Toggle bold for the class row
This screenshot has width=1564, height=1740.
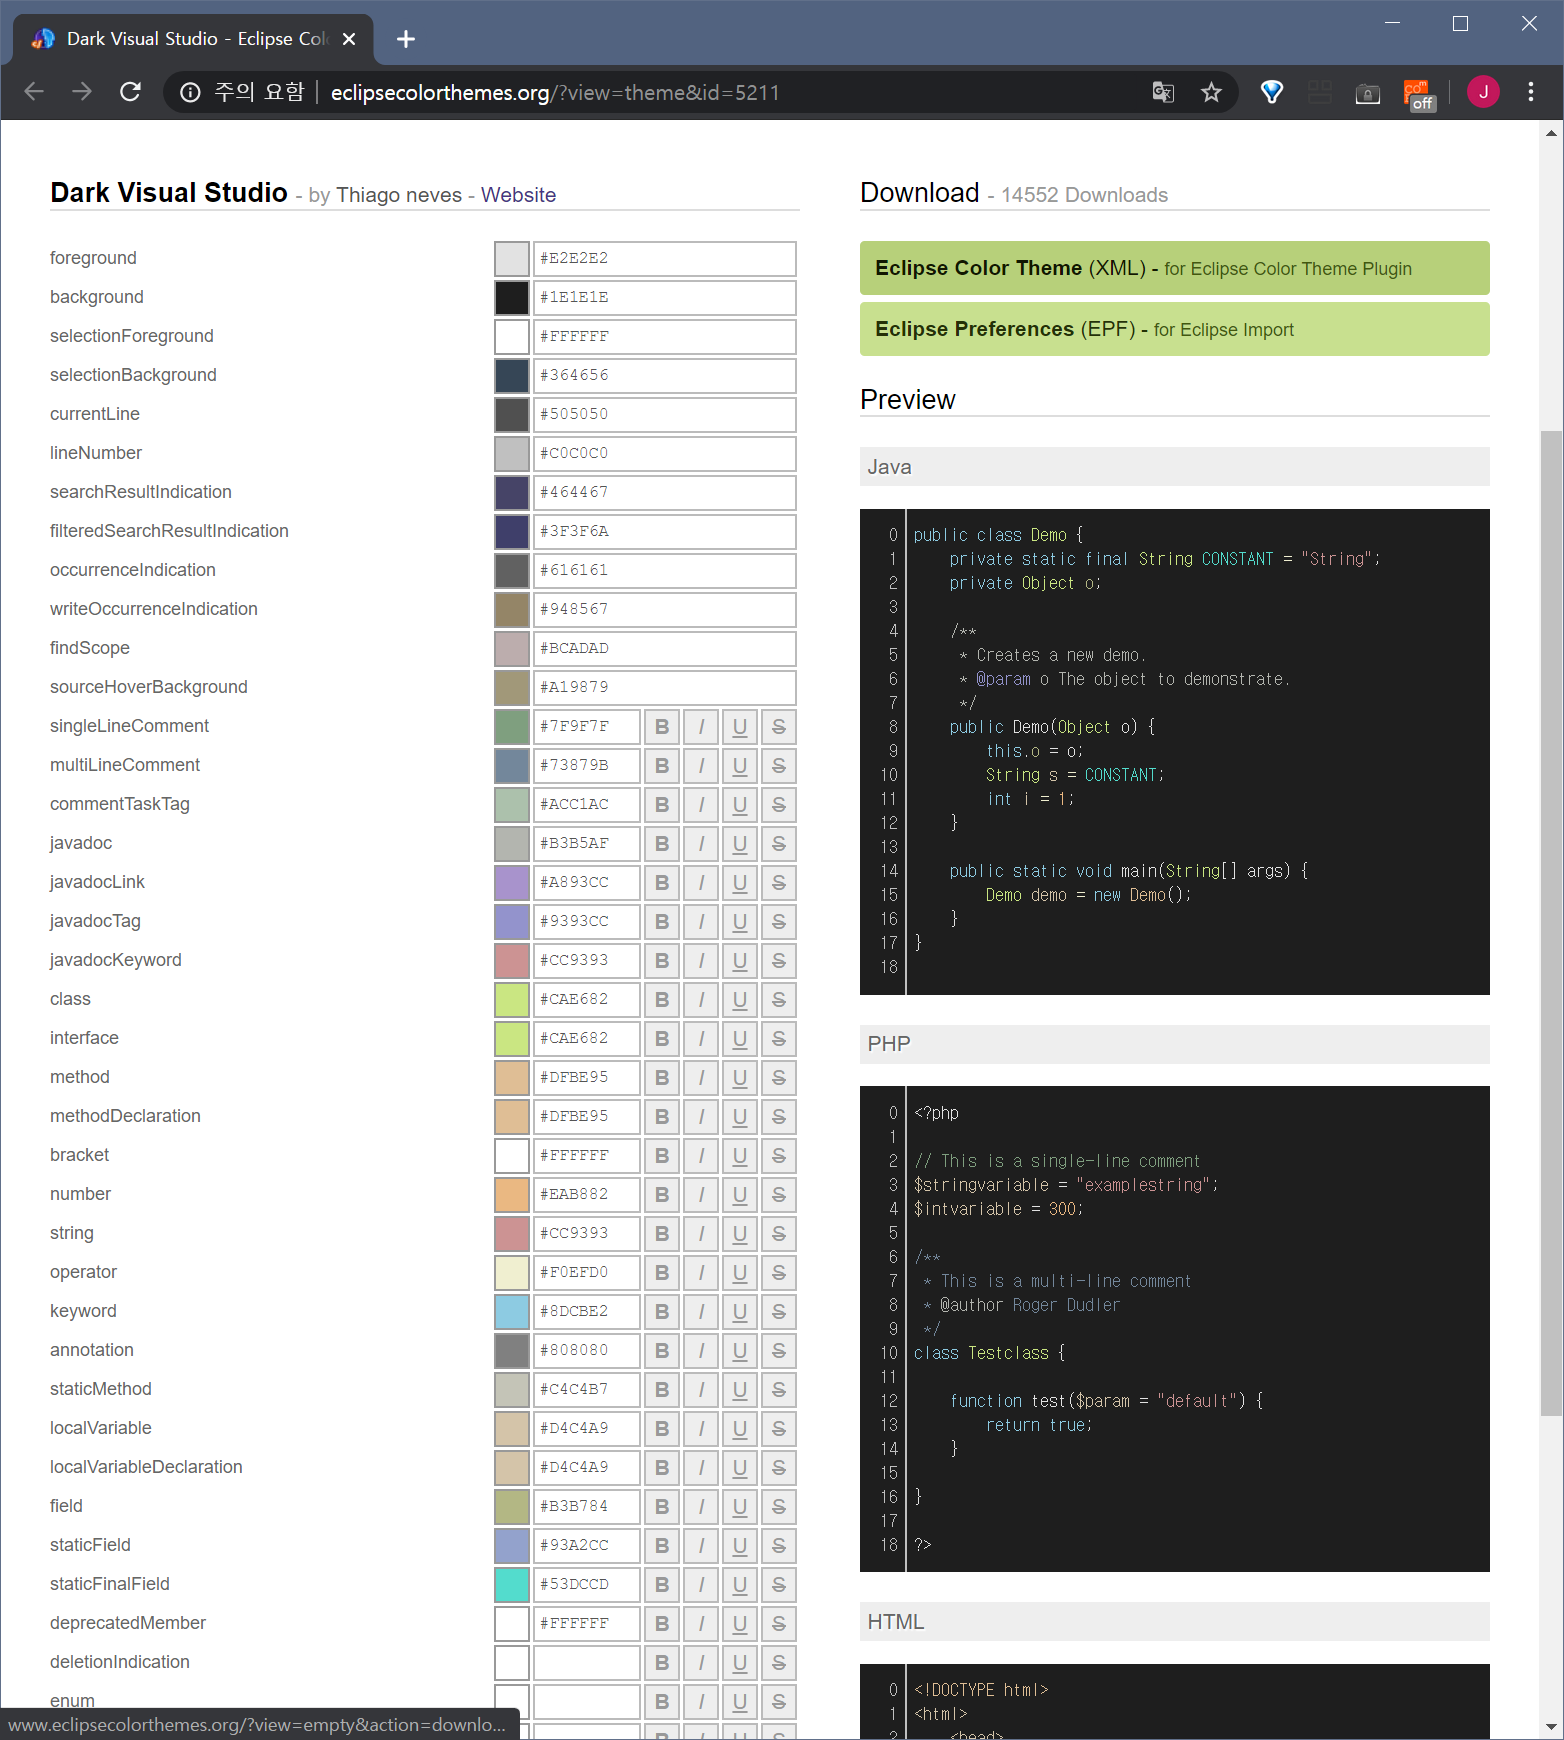click(662, 1000)
